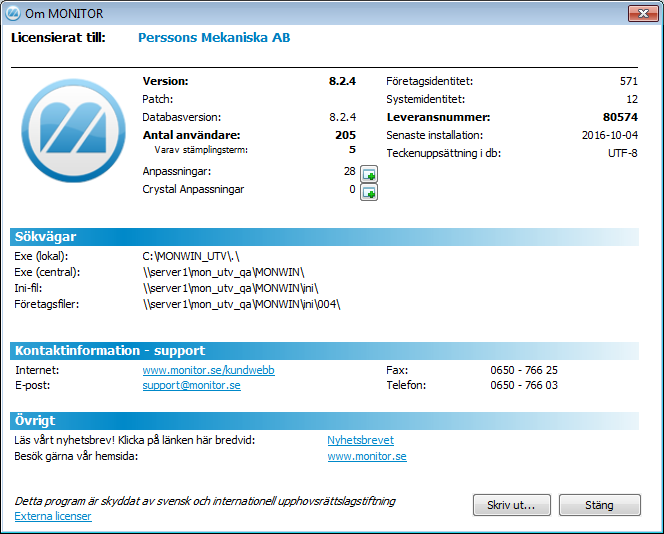The width and height of the screenshot is (664, 534).
Task: Click the Kontaktinformation - support section header
Action: 324,351
